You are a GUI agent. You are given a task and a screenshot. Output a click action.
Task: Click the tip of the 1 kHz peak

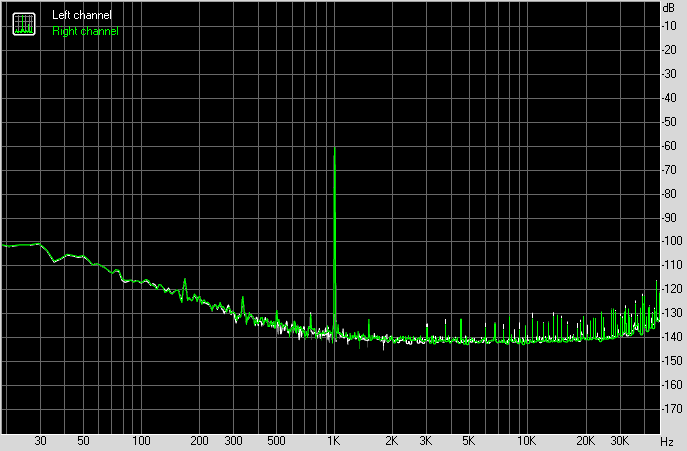(334, 149)
